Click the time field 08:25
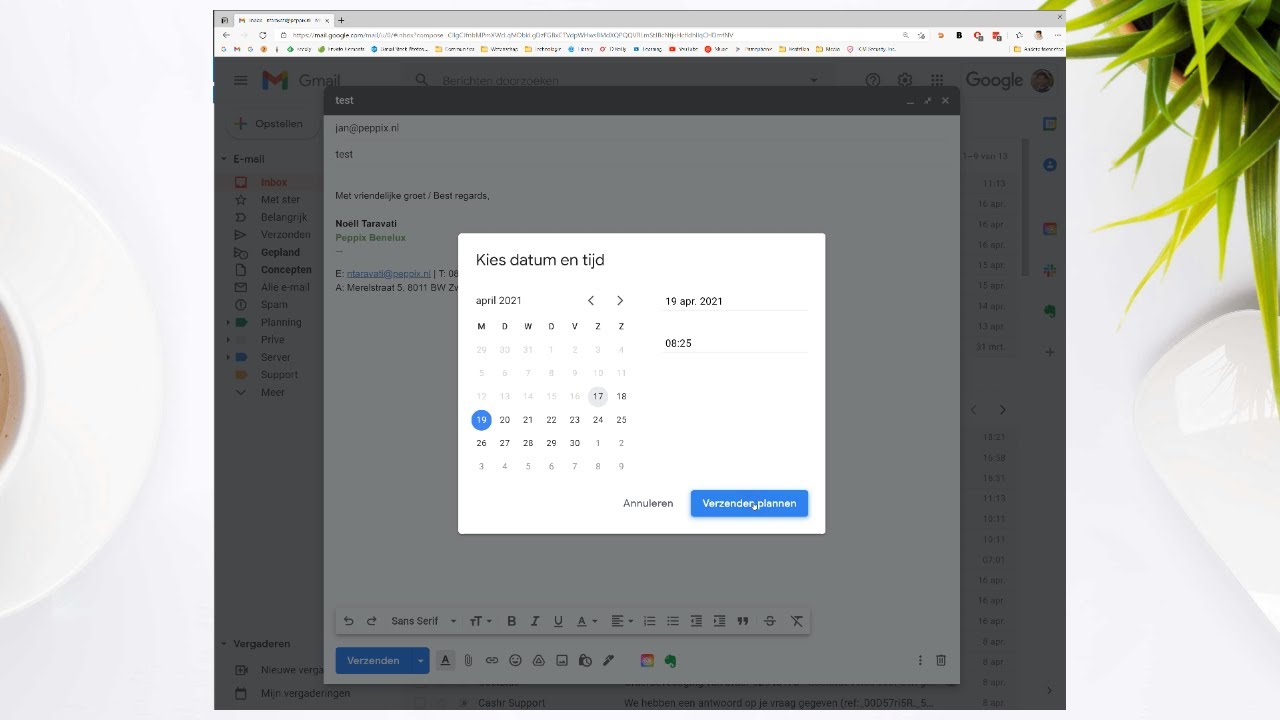The width and height of the screenshot is (1280, 720). click(735, 343)
